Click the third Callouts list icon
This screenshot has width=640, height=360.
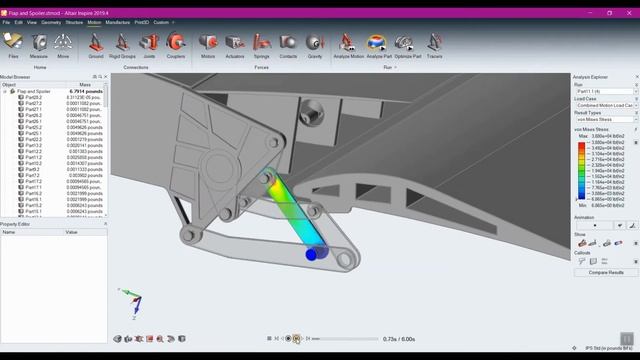604,261
